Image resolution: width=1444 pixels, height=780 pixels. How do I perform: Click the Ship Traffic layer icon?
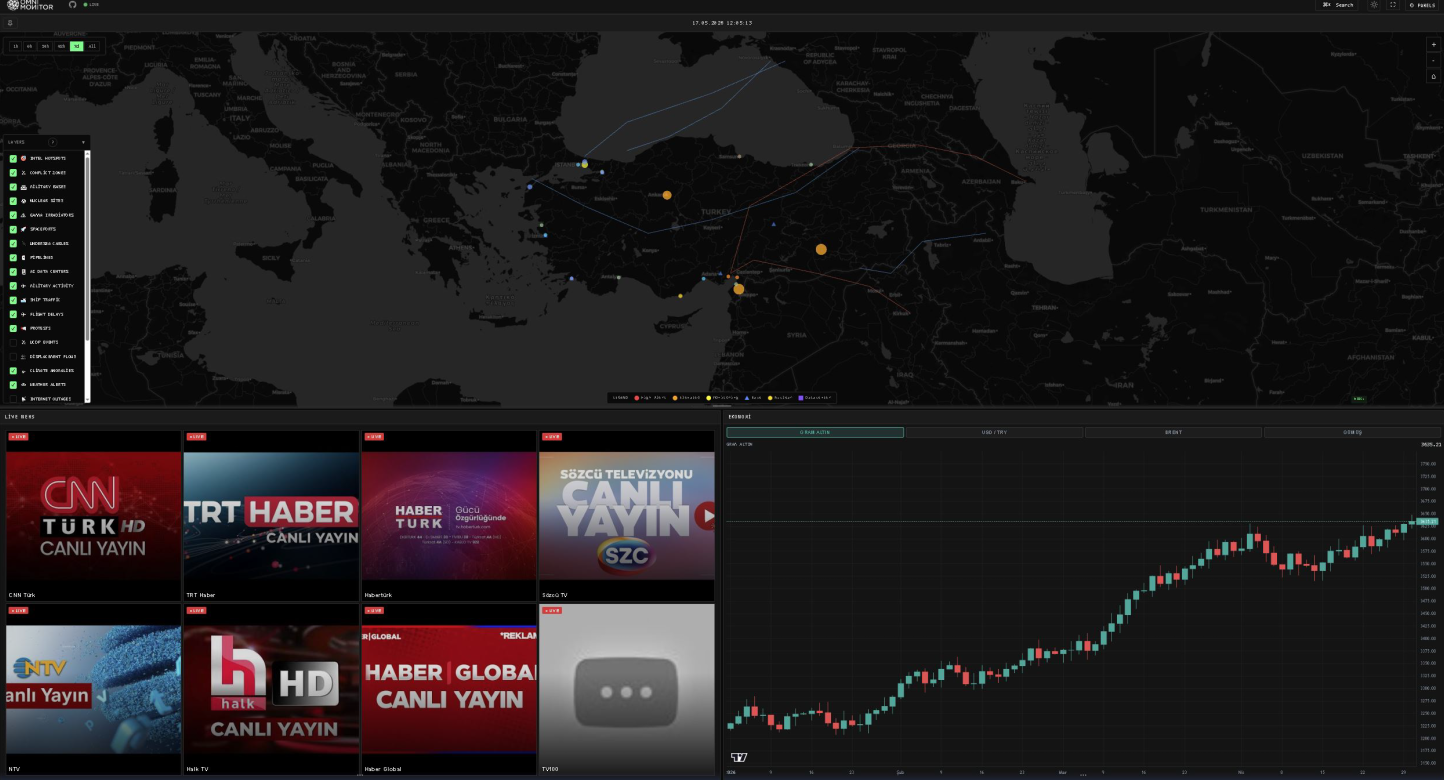(23, 300)
